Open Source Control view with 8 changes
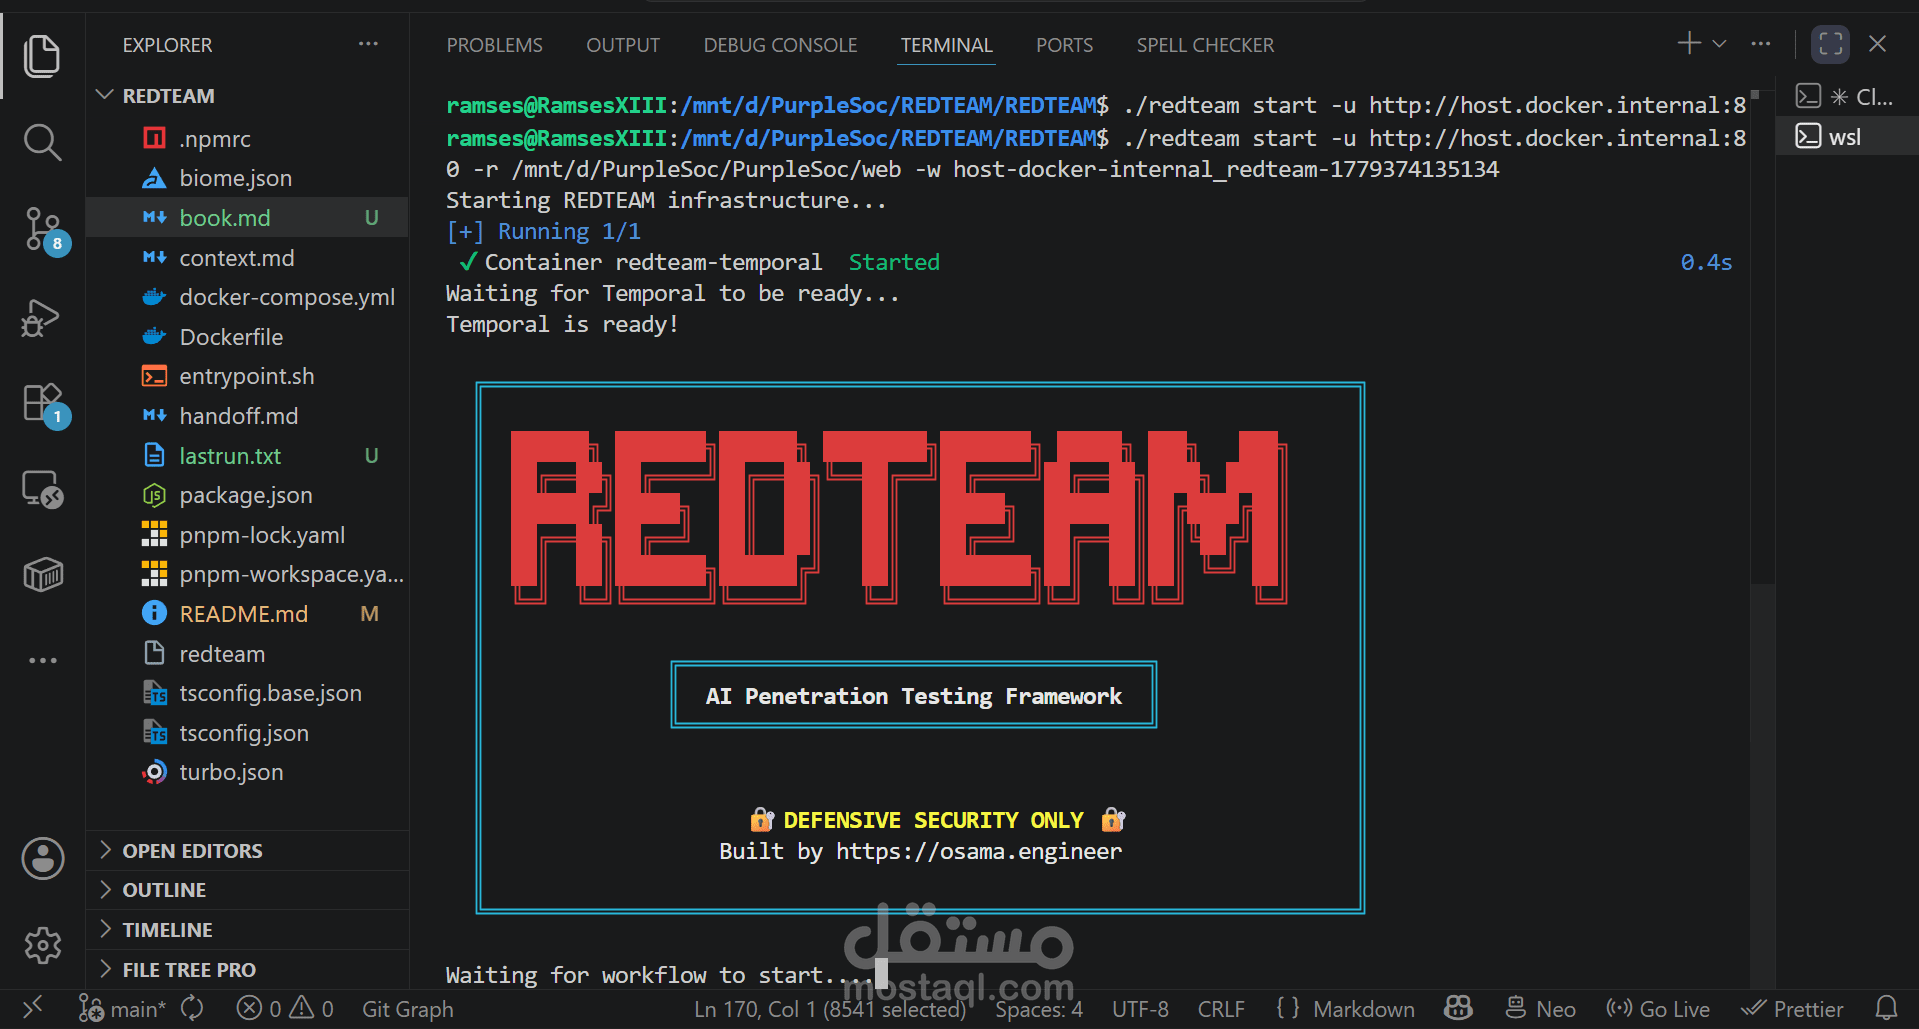Image resolution: width=1919 pixels, height=1029 pixels. pos(44,230)
